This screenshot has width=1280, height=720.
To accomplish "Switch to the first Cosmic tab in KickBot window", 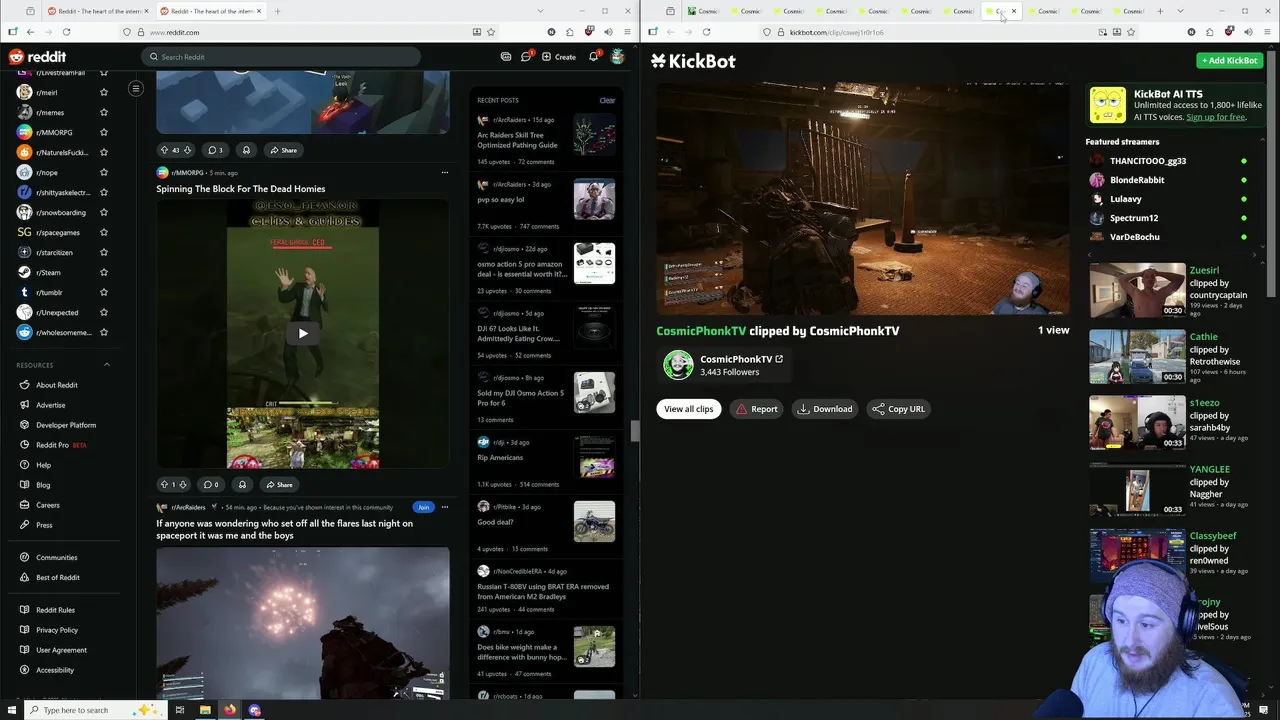I will (703, 11).
